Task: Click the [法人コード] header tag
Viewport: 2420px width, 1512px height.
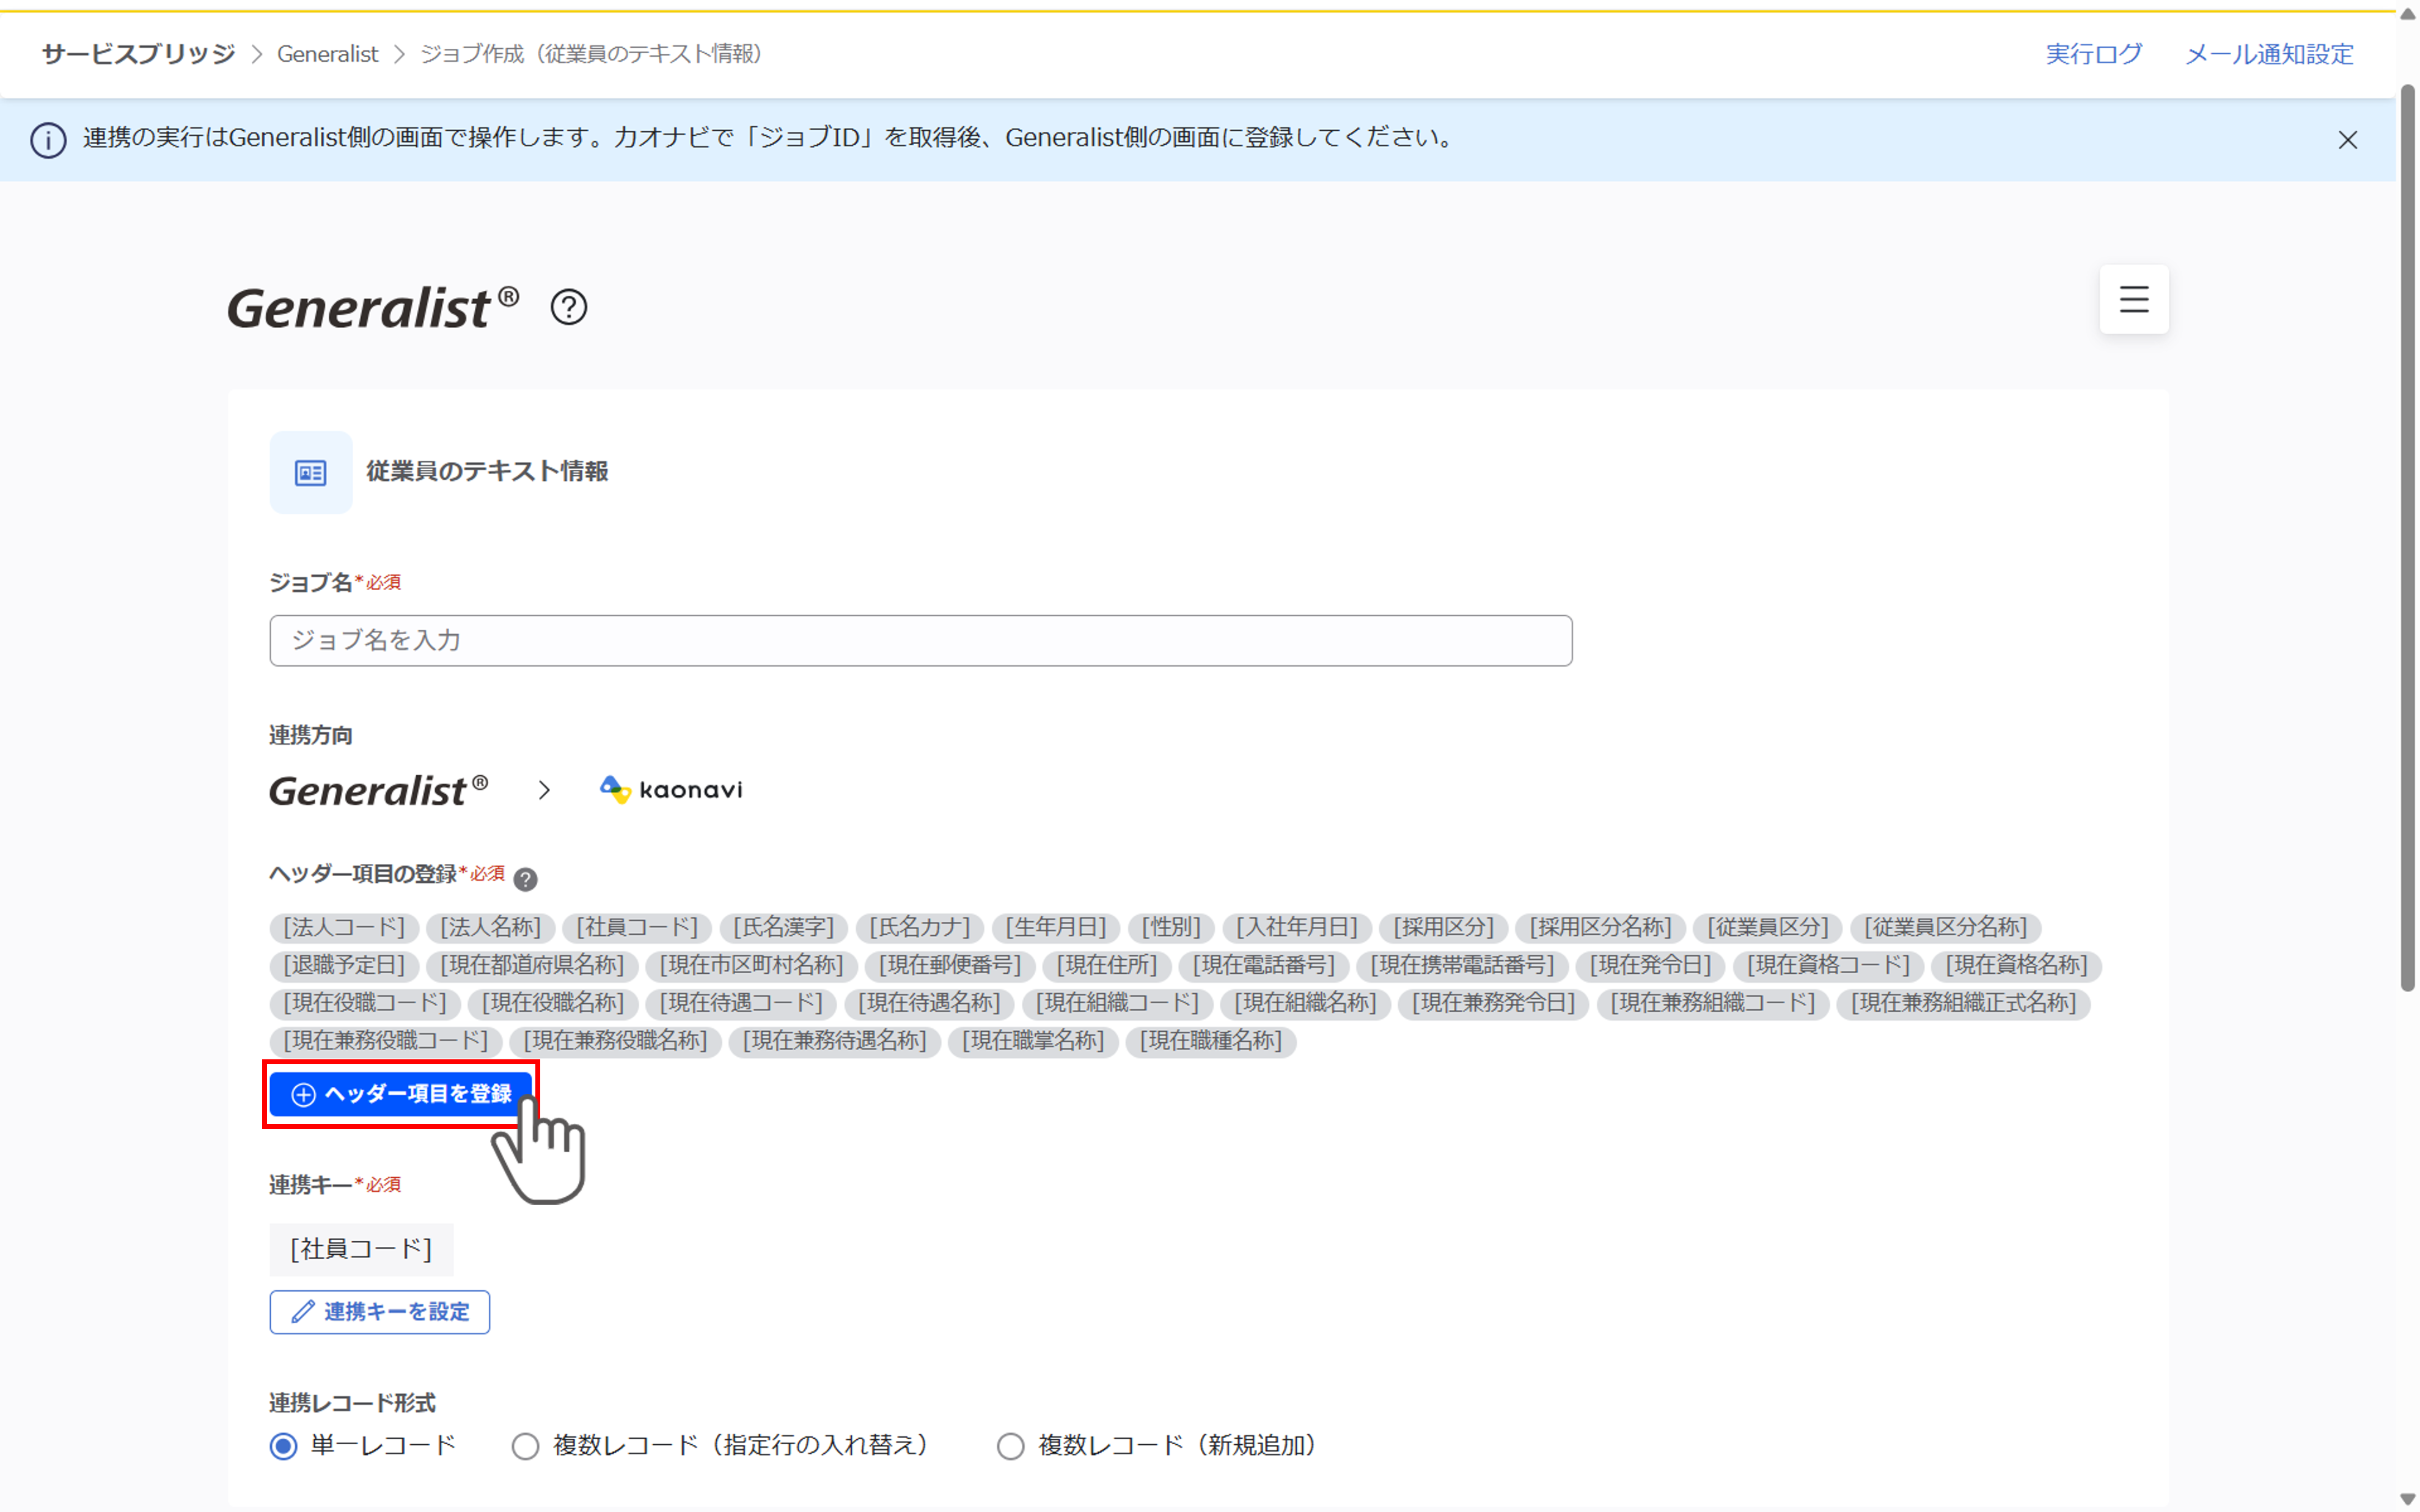Action: tap(344, 927)
